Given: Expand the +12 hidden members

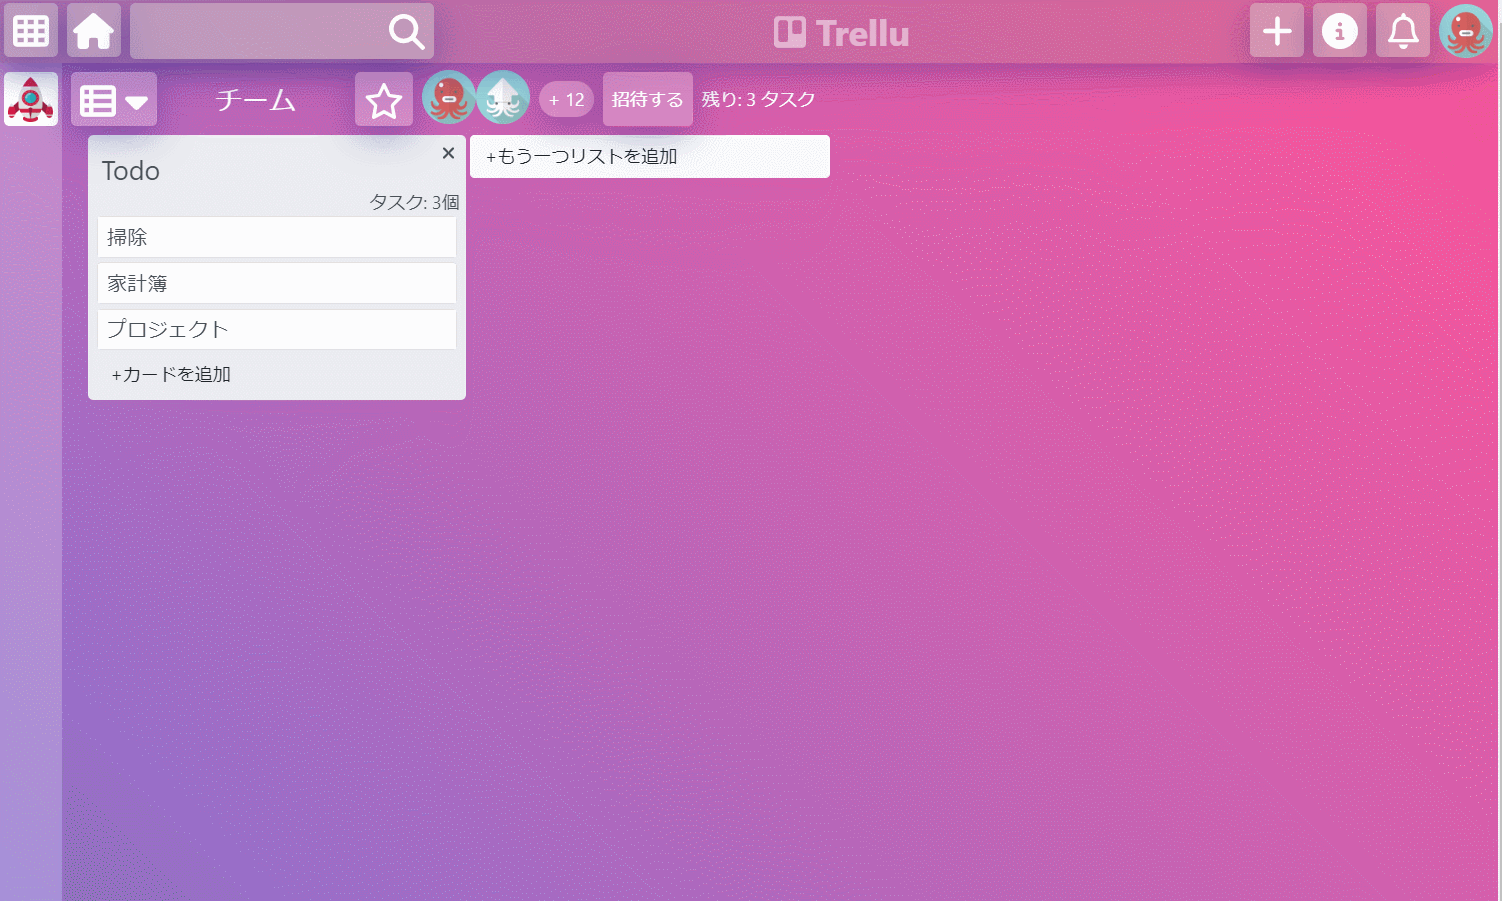Looking at the screenshot, I should [566, 99].
